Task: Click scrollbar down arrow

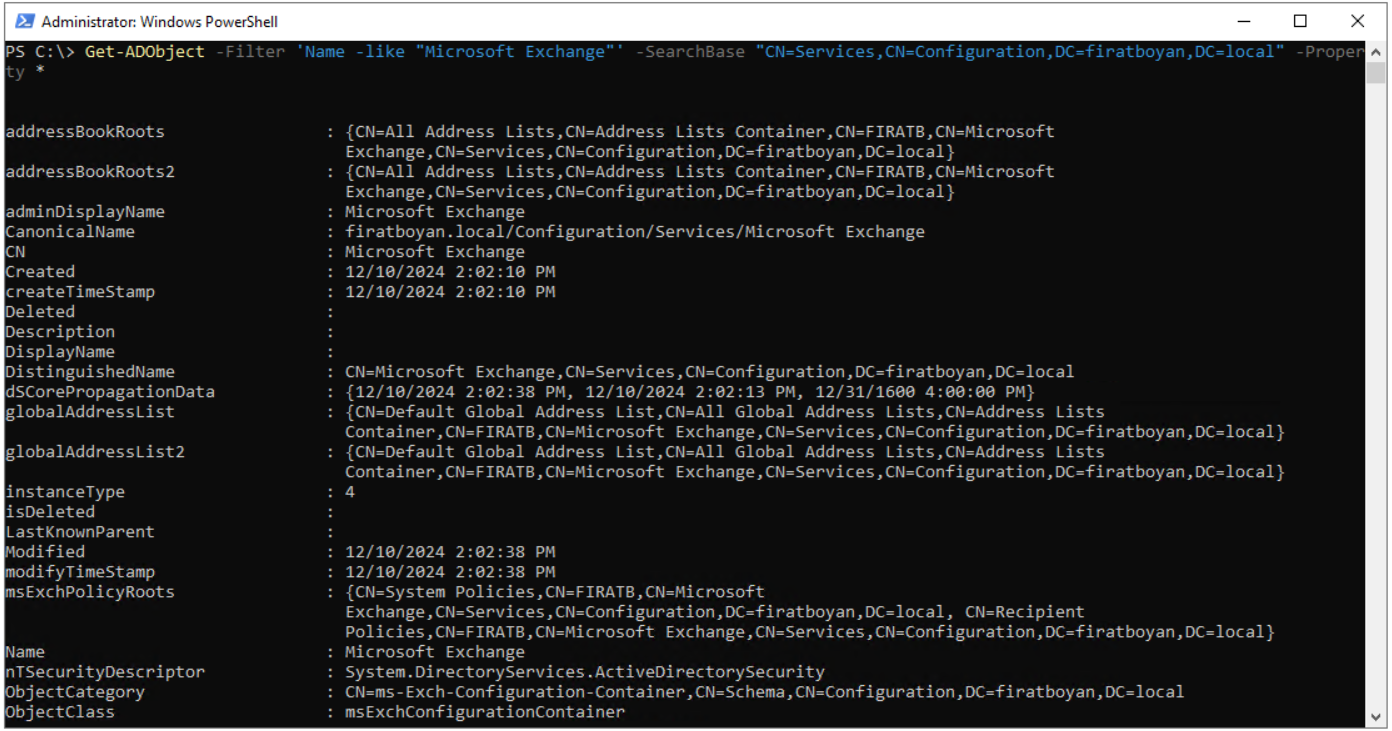Action: [1377, 715]
